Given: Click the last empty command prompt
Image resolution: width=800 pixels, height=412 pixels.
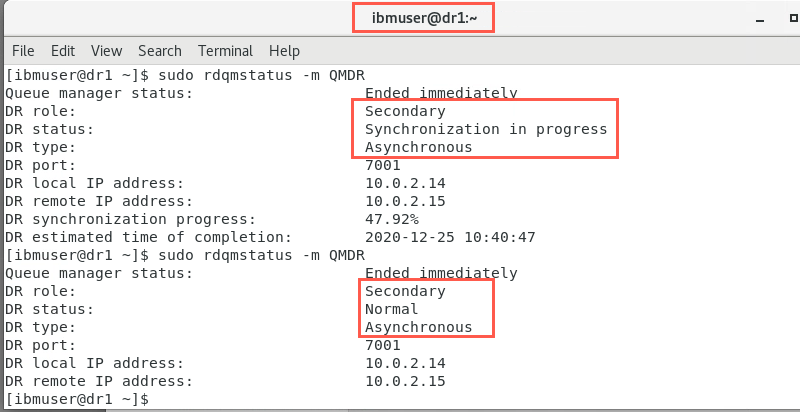Looking at the screenshot, I should (x=77, y=398).
